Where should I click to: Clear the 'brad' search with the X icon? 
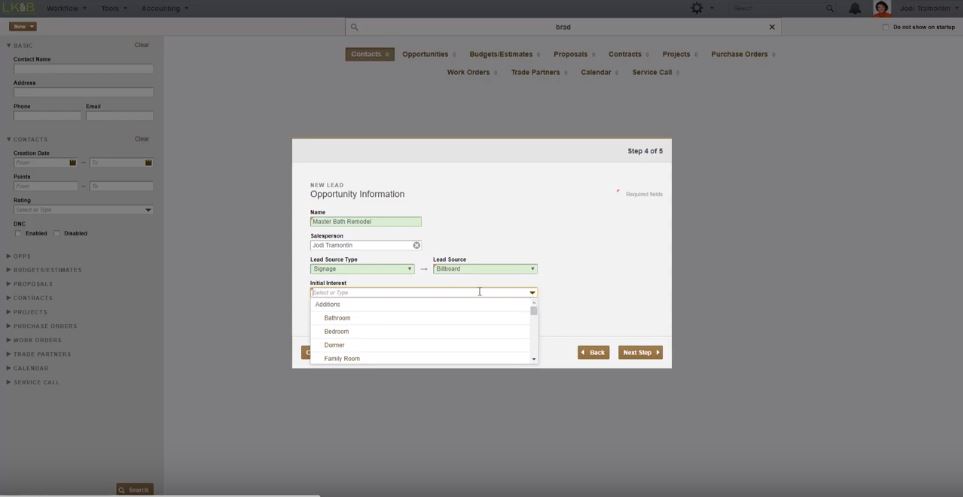[772, 27]
